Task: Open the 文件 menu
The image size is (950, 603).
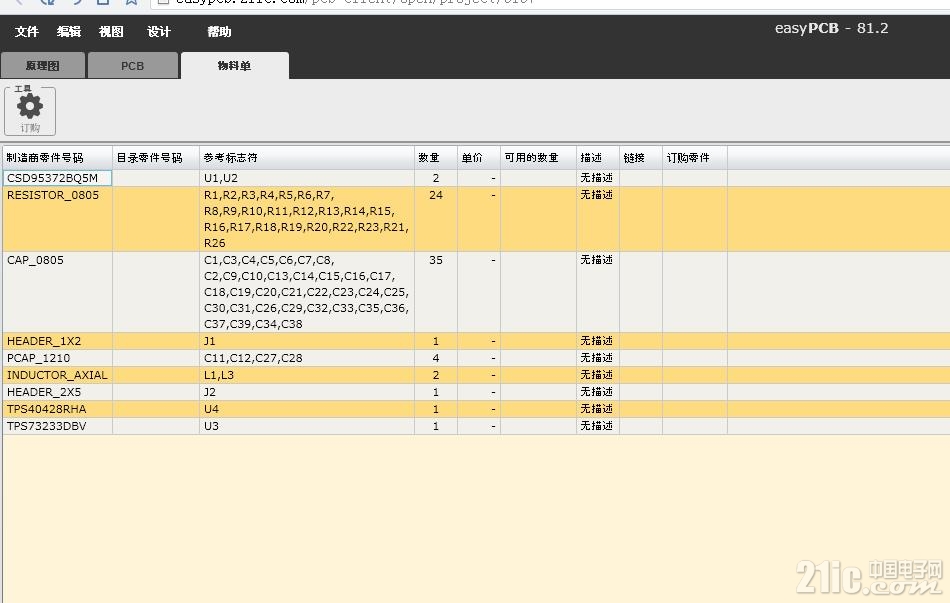Action: pos(27,32)
